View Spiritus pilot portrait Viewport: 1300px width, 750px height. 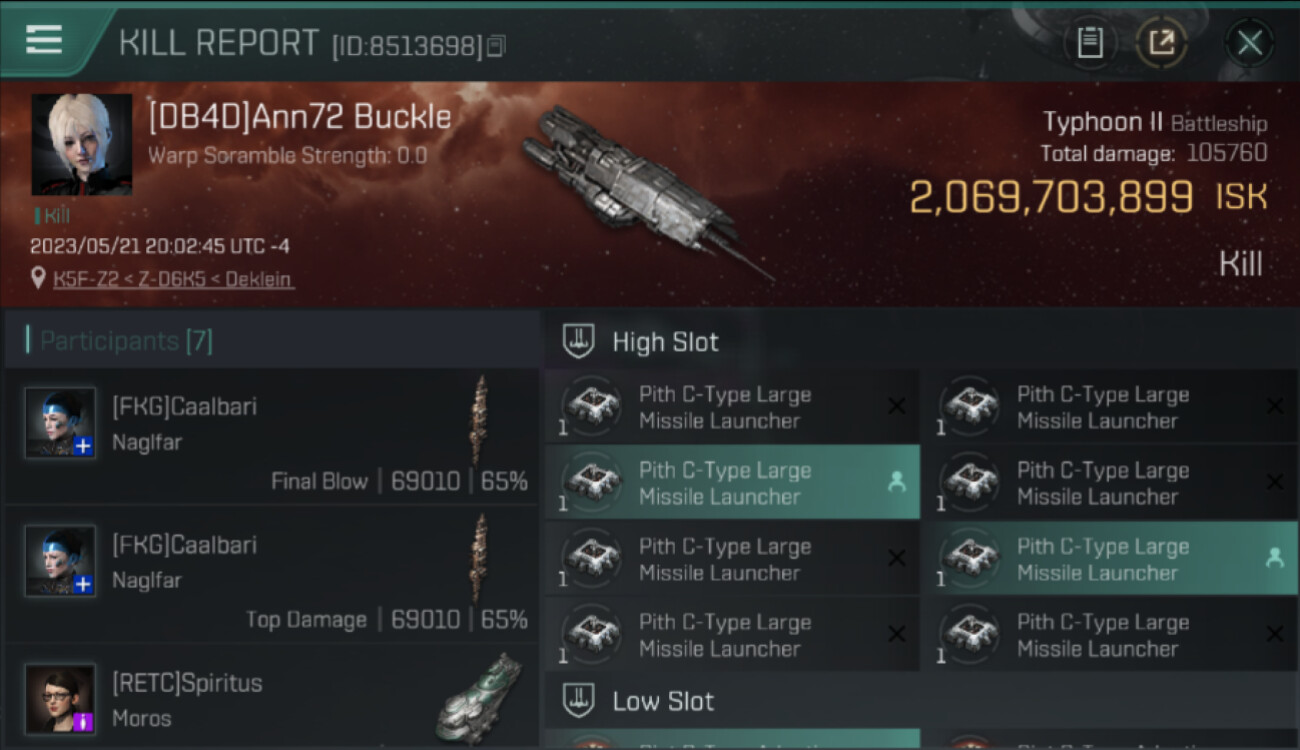[x=61, y=698]
